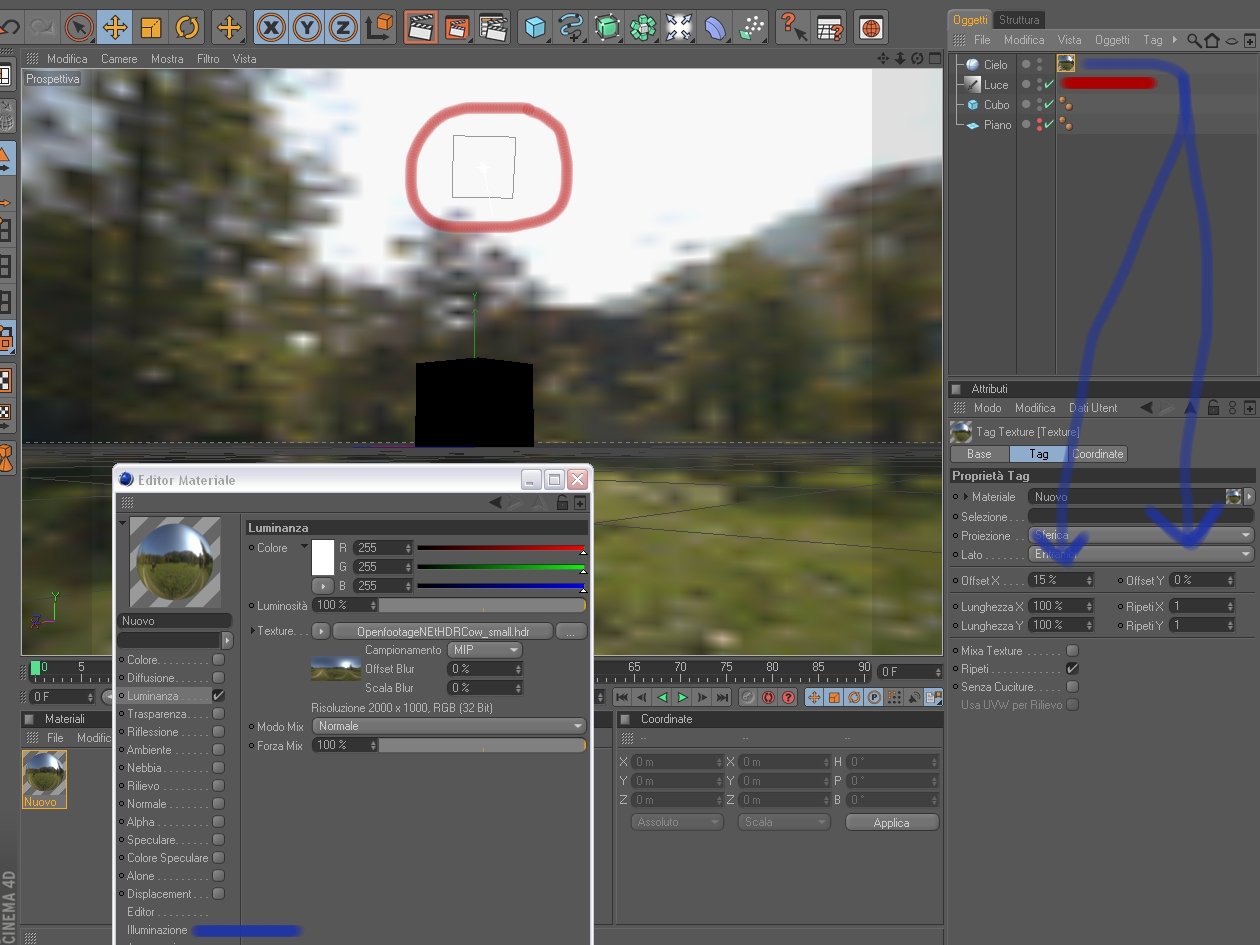Click the Applica button
Image resolution: width=1260 pixels, height=945 pixels.
tap(891, 823)
